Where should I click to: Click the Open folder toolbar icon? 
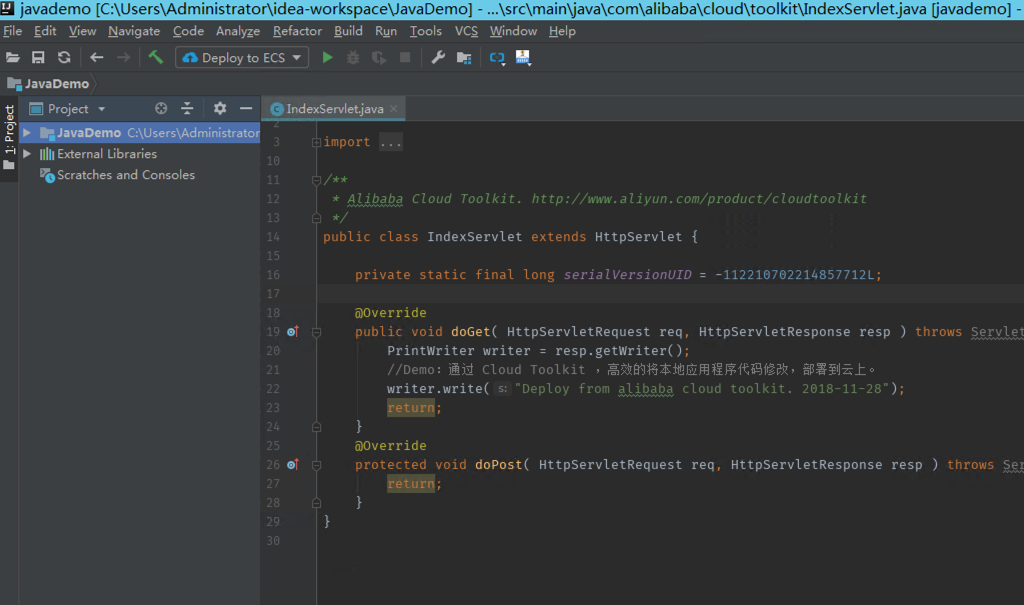(12, 57)
